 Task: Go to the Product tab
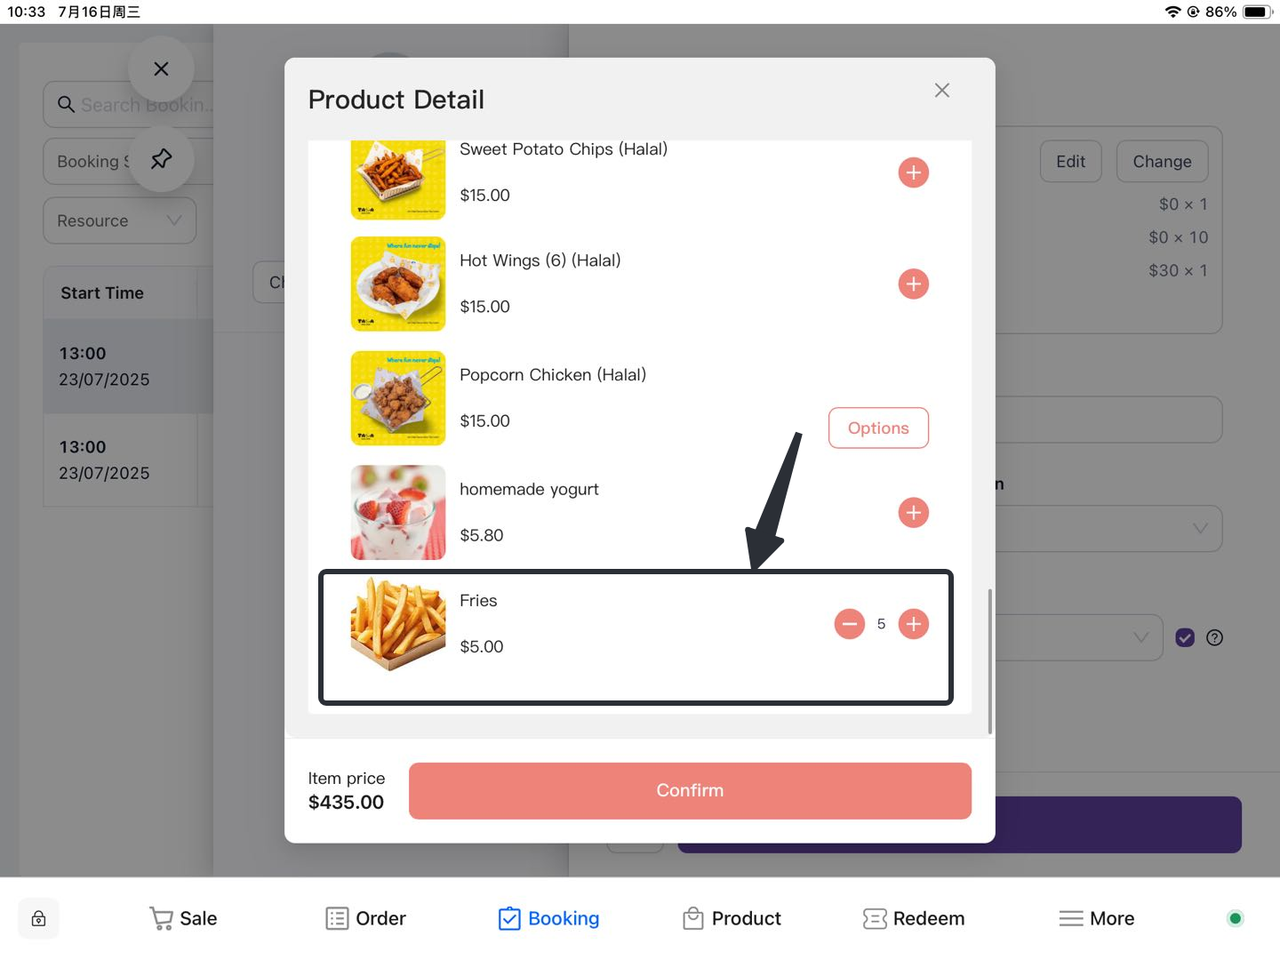point(732,918)
